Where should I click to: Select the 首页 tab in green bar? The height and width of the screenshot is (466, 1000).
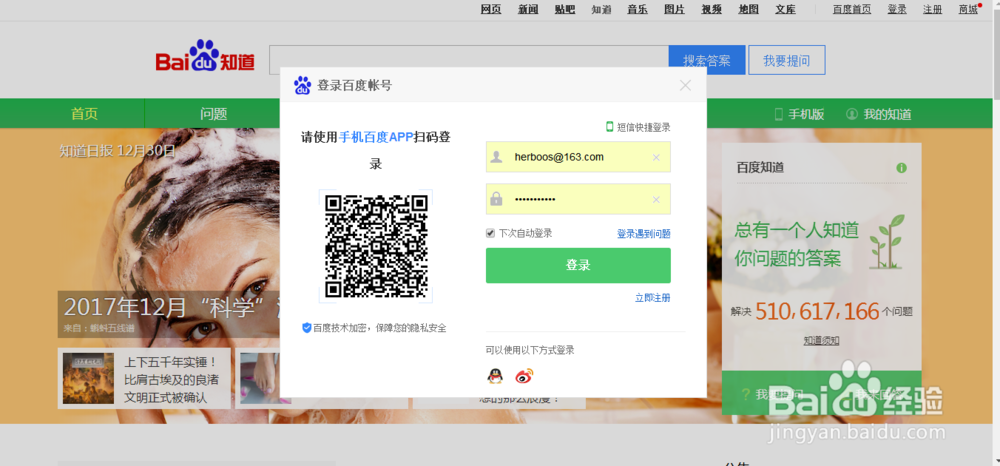click(x=84, y=114)
